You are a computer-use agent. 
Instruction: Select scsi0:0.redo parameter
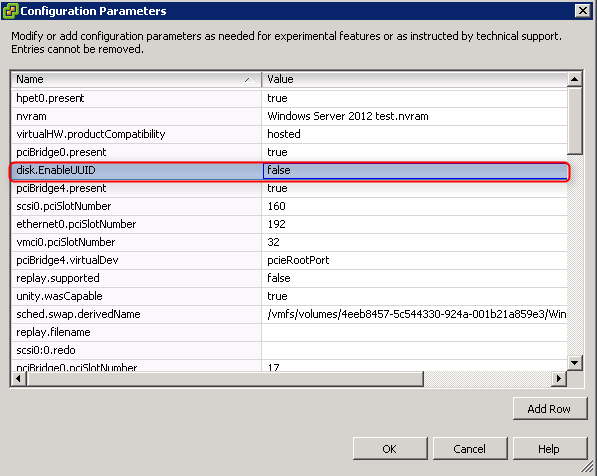[x=136, y=350]
